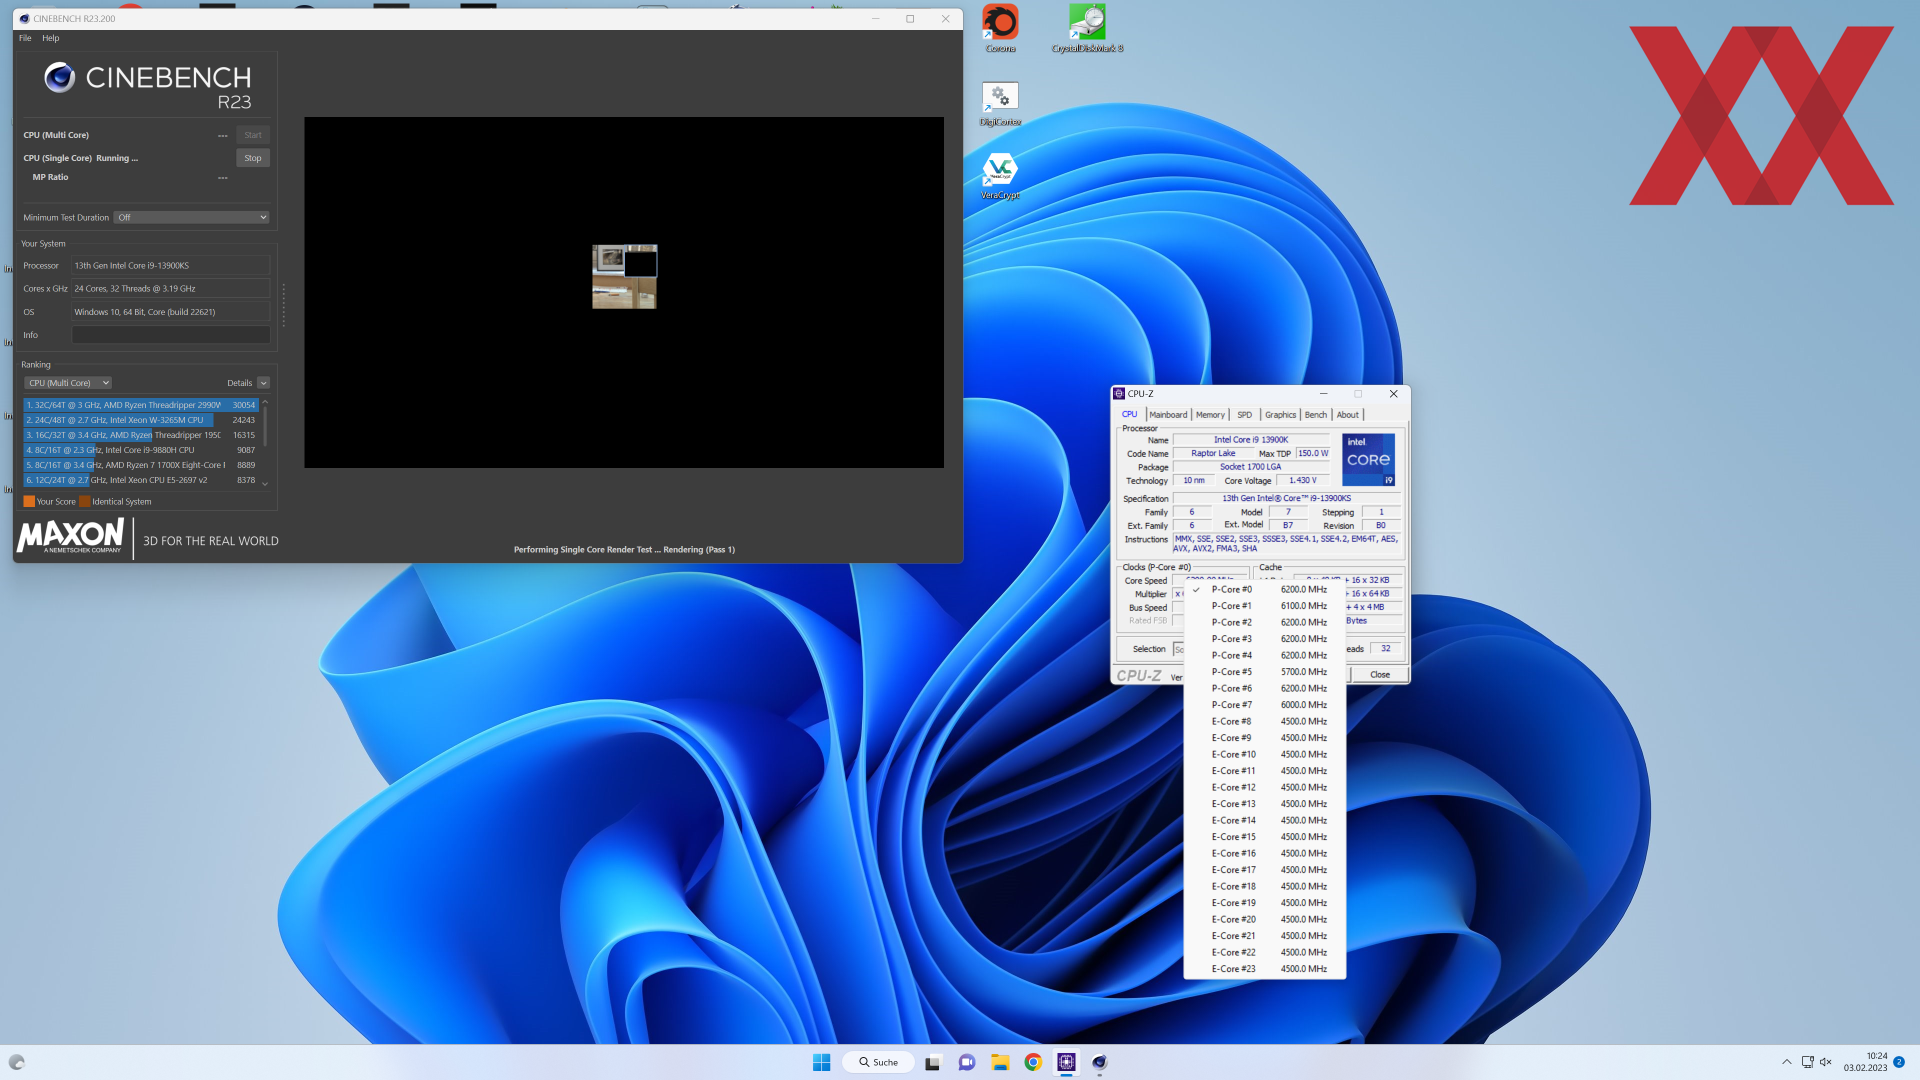Open Google Chrome from the taskbar
1920x1080 pixels.
pyautogui.click(x=1033, y=1062)
